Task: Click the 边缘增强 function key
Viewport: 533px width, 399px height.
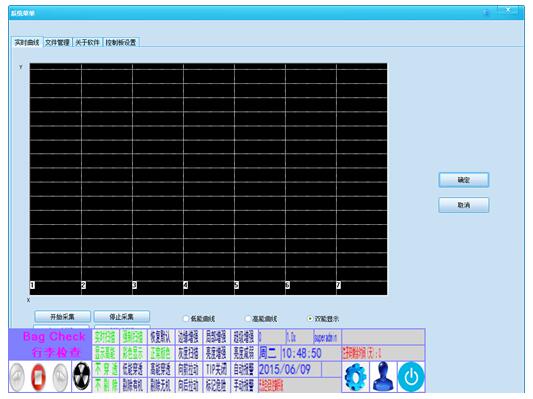Action: [188, 337]
